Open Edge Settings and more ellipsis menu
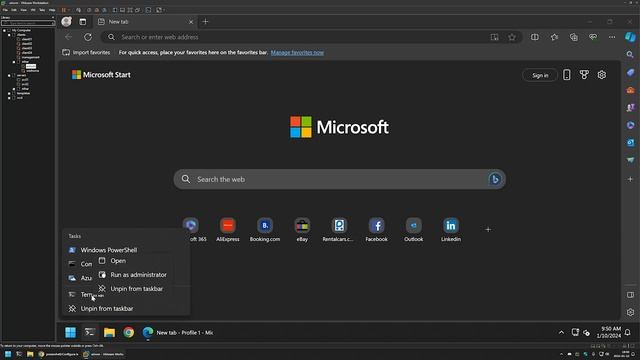The width and height of the screenshot is (640, 360). pyautogui.click(x=612, y=37)
